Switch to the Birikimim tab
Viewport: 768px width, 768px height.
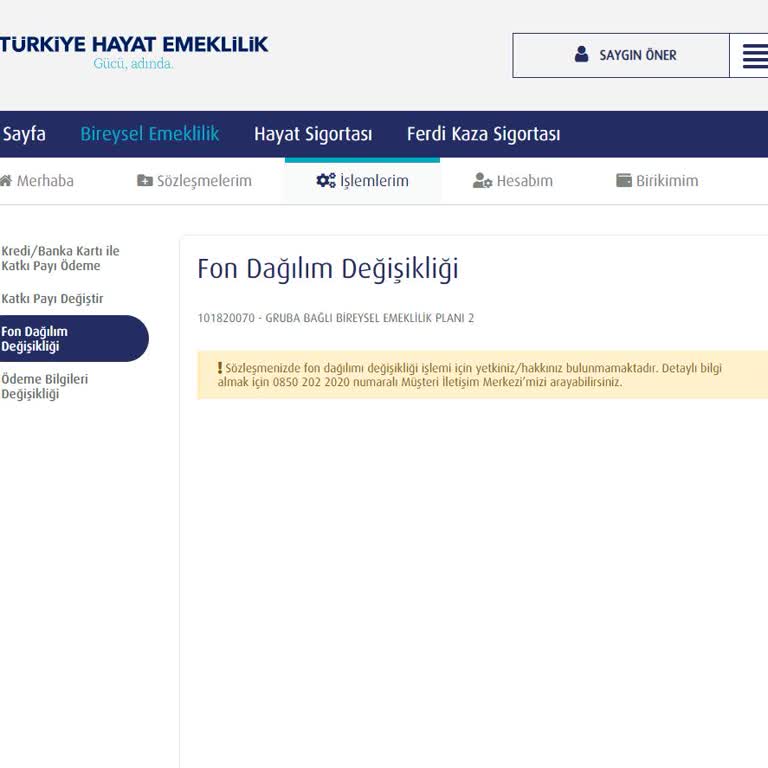pos(657,181)
